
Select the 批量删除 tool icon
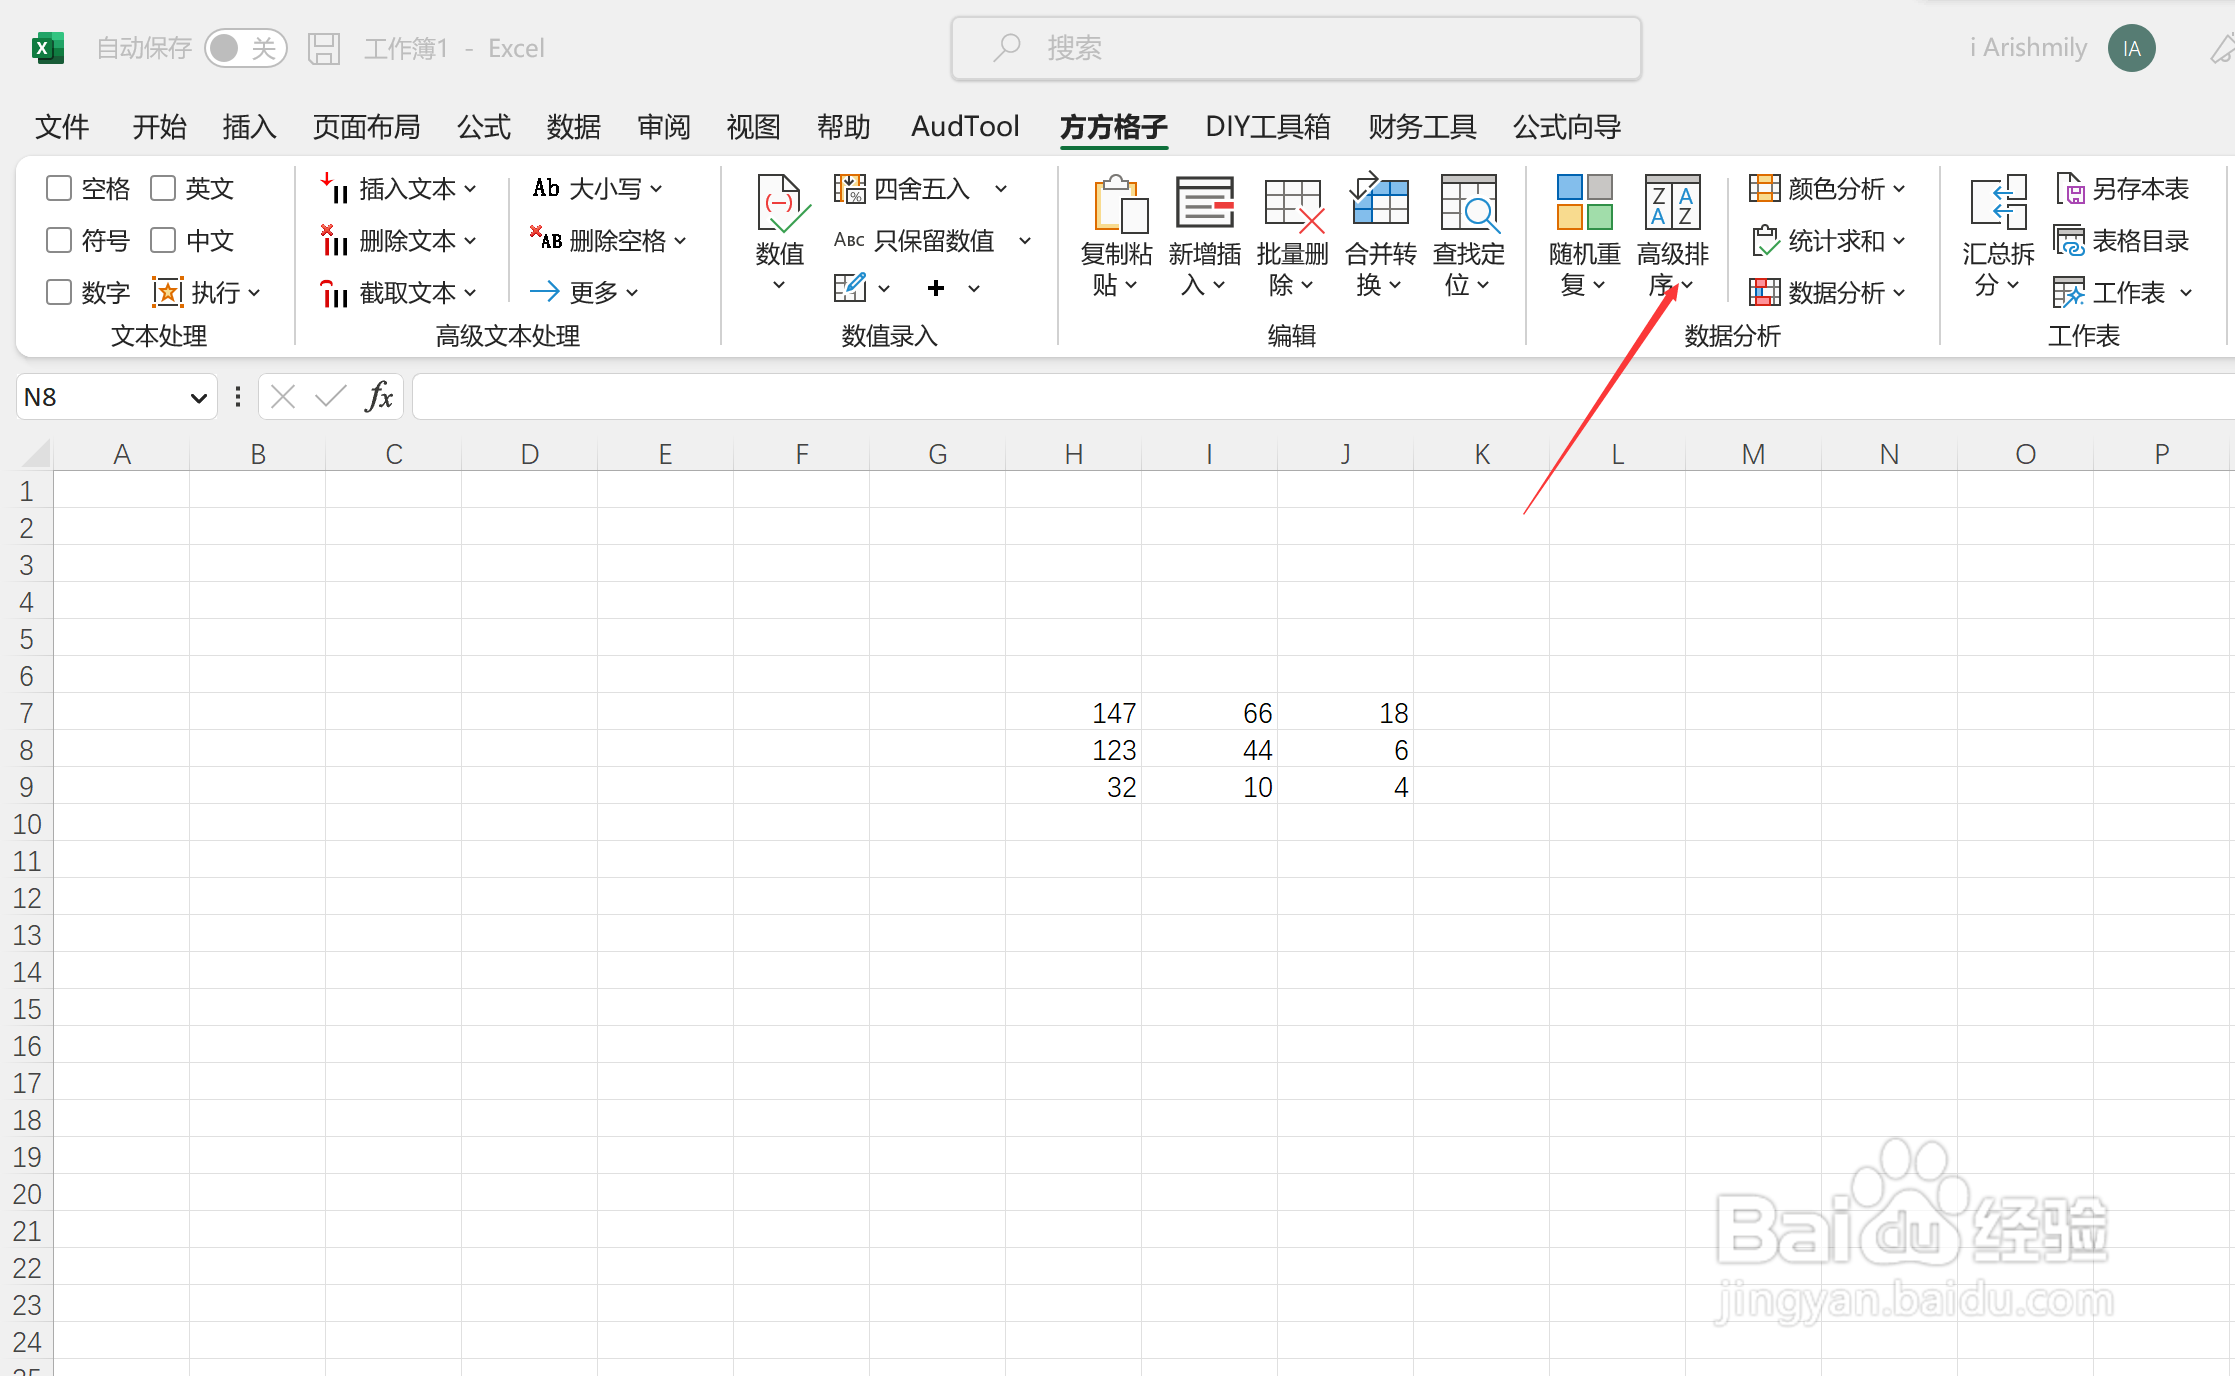click(x=1292, y=205)
